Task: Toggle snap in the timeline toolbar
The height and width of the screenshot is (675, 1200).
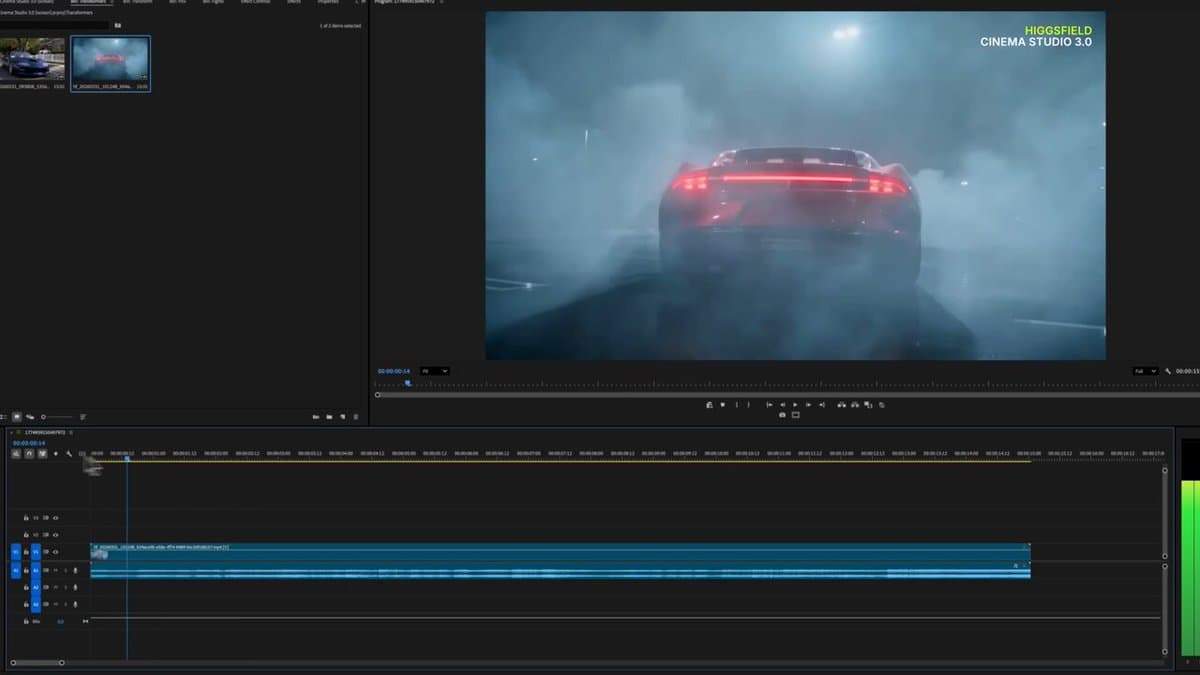Action: [30, 454]
